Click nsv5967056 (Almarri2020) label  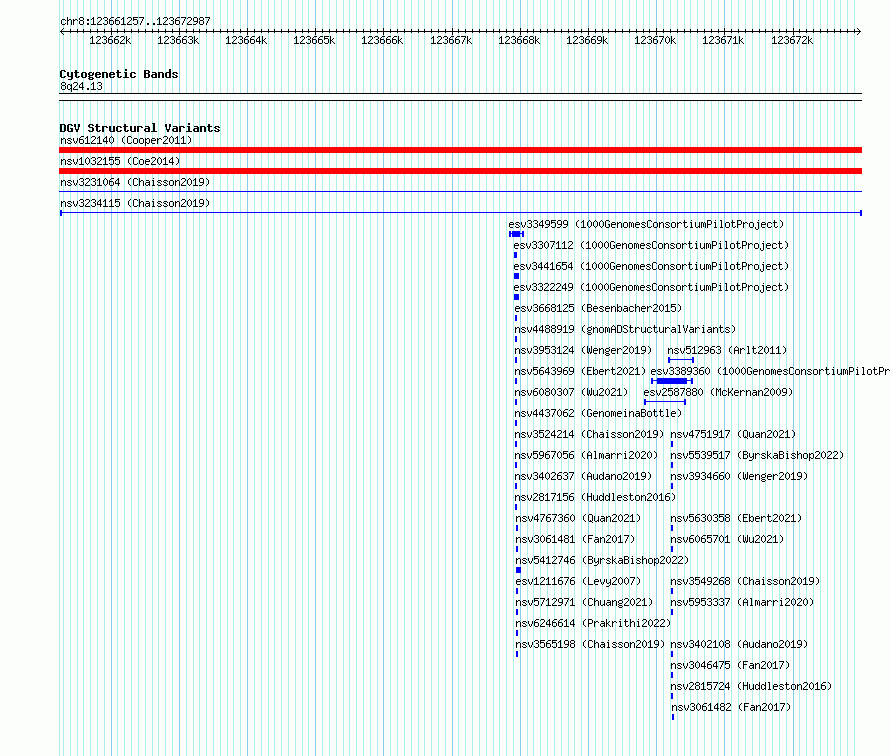point(586,455)
